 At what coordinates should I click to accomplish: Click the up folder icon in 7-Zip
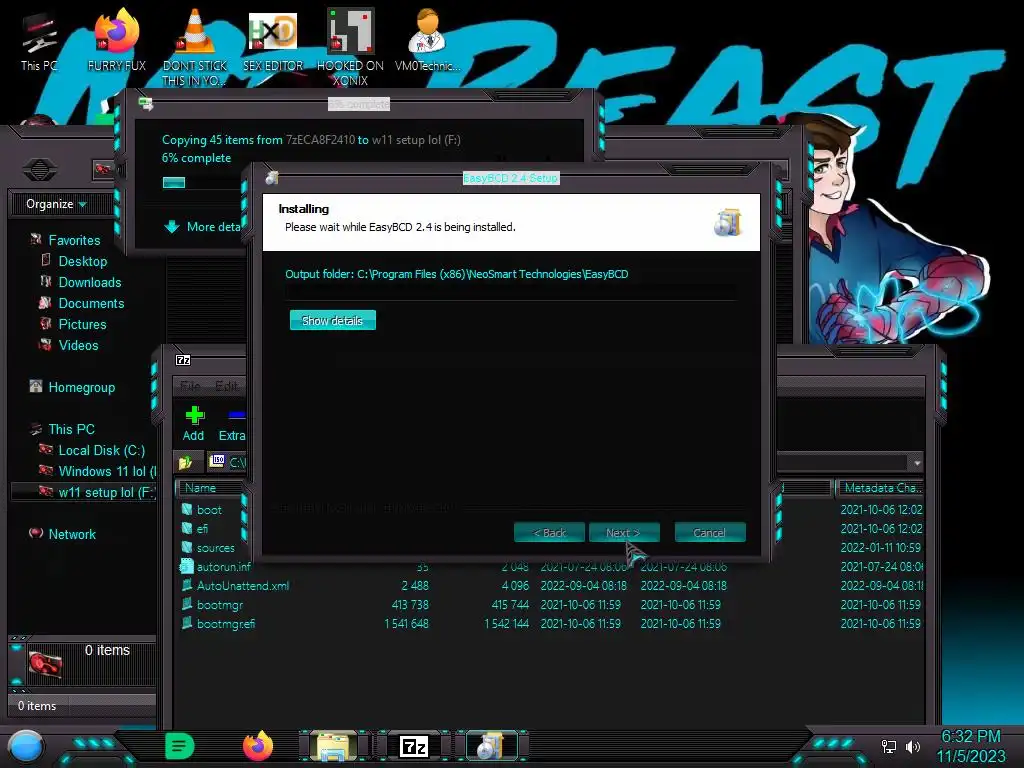(x=185, y=462)
